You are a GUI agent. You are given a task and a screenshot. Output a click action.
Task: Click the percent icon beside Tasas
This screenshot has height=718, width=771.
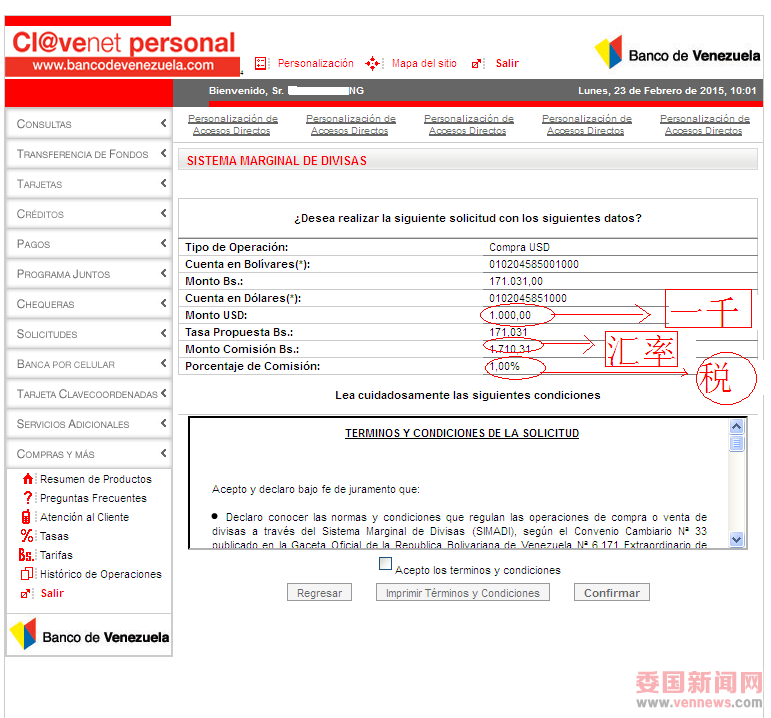click(27, 536)
